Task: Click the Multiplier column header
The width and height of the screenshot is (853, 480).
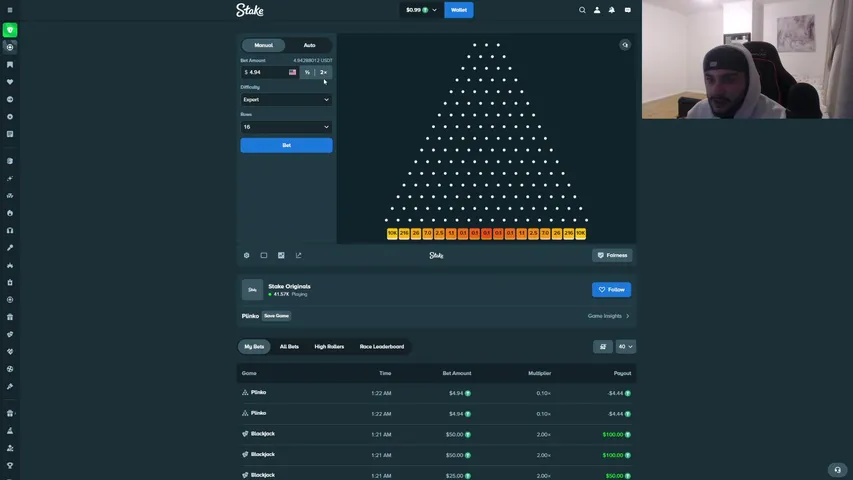Action: click(540, 373)
